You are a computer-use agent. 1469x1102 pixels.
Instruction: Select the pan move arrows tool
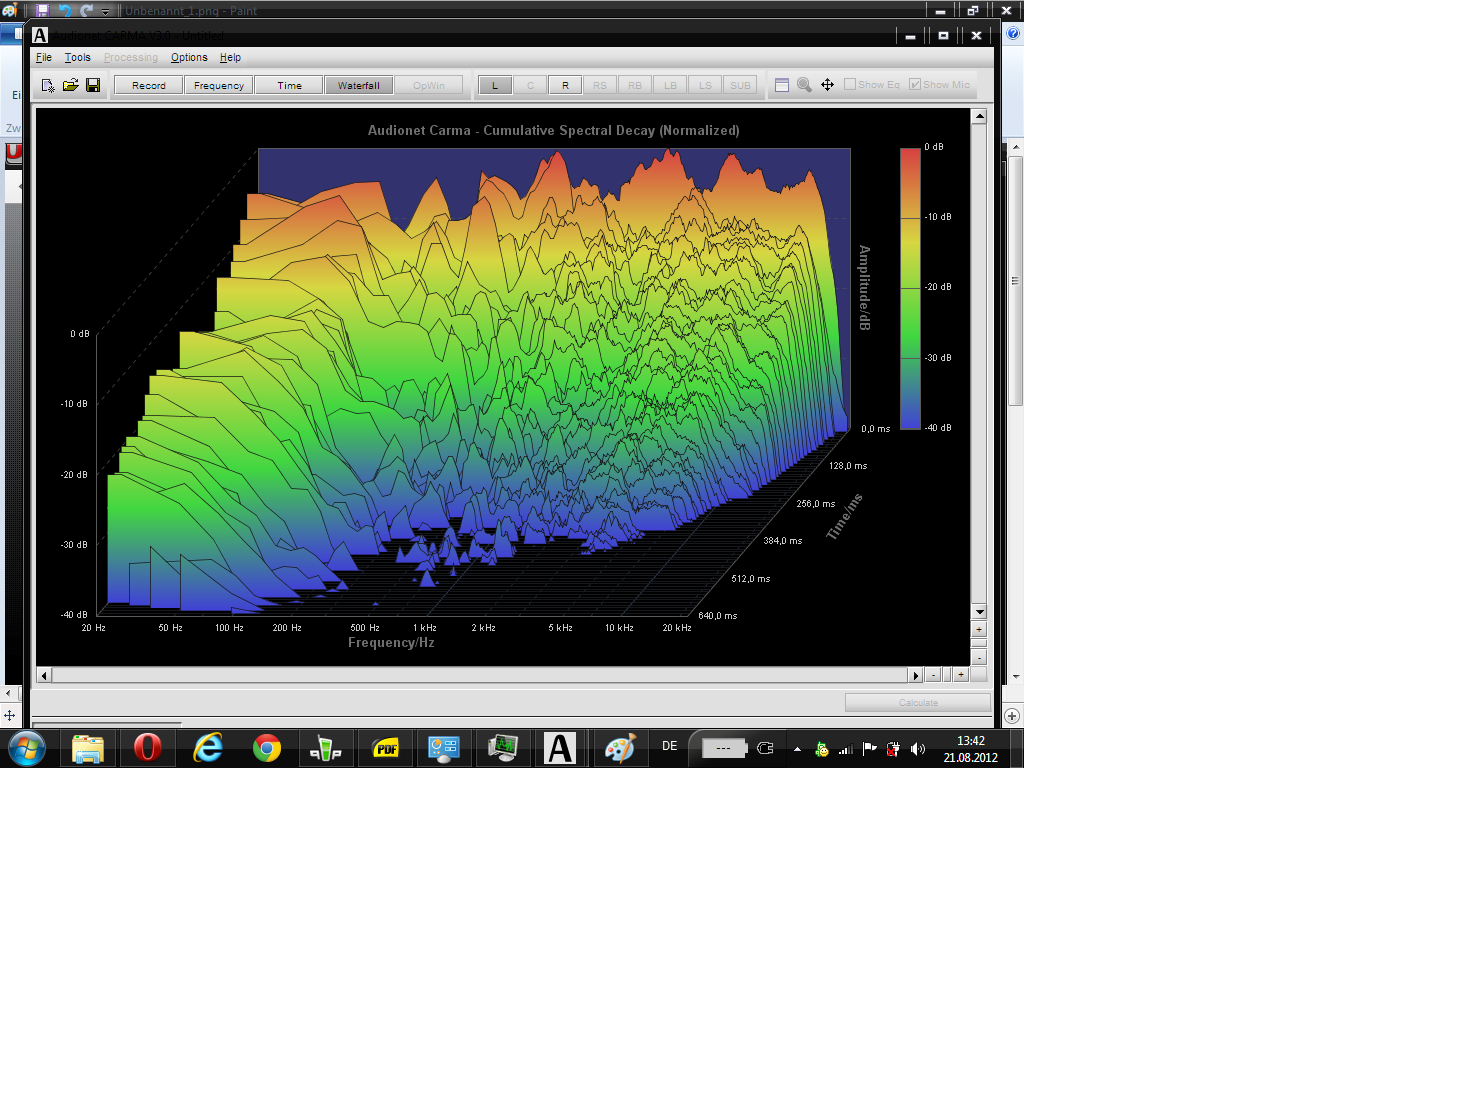827,85
